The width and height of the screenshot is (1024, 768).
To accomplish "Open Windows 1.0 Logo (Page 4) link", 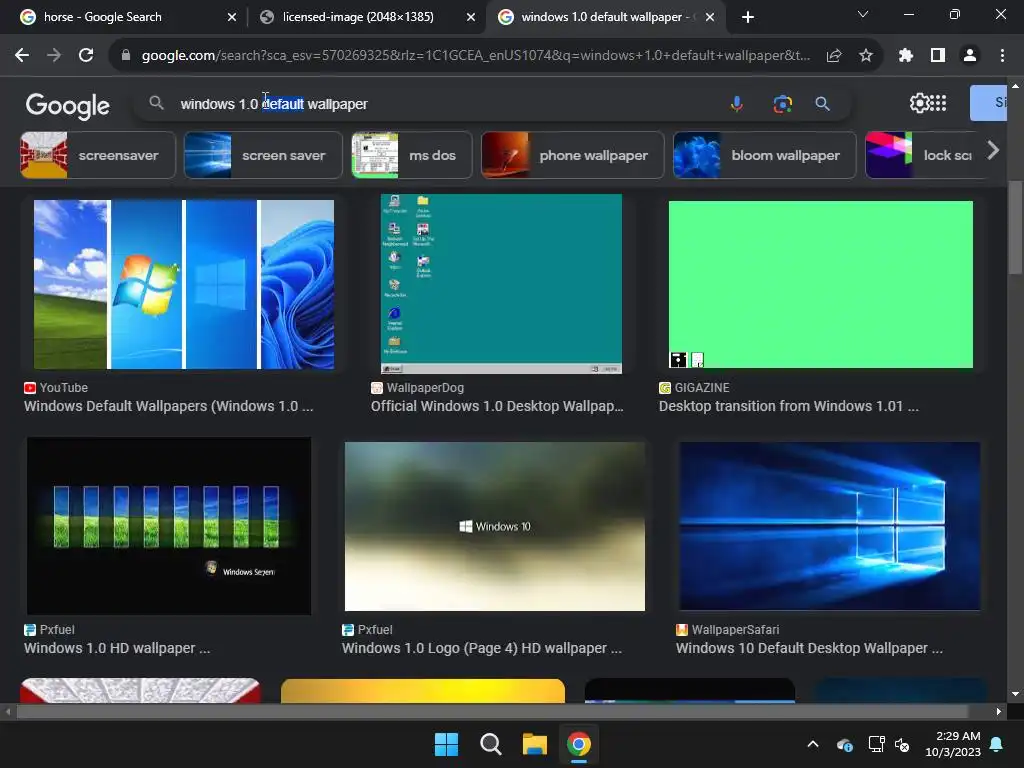I will point(482,648).
